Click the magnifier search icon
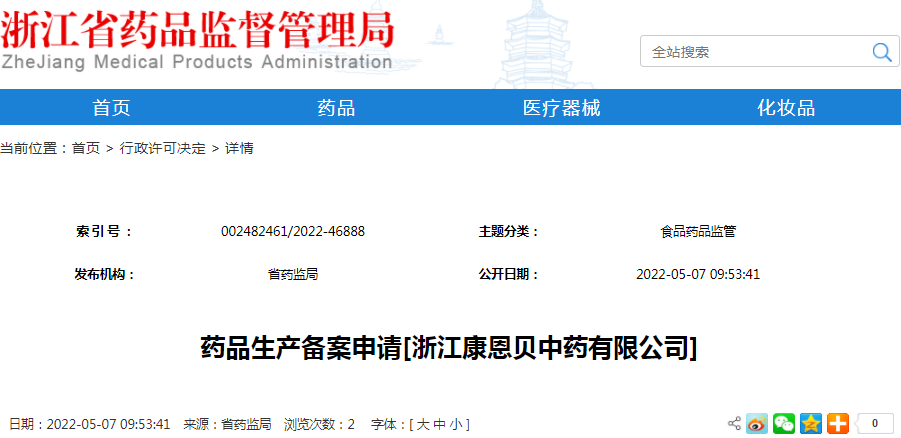 [x=881, y=52]
